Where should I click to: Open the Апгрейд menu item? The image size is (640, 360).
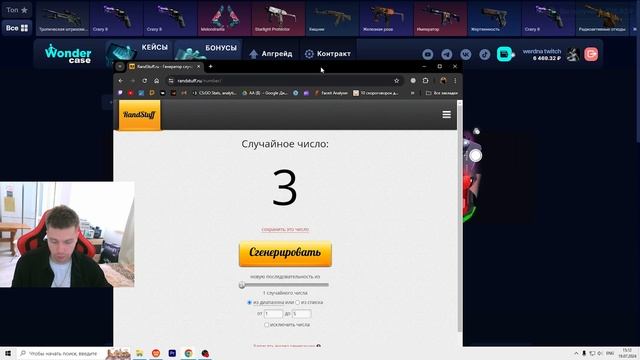point(271,54)
